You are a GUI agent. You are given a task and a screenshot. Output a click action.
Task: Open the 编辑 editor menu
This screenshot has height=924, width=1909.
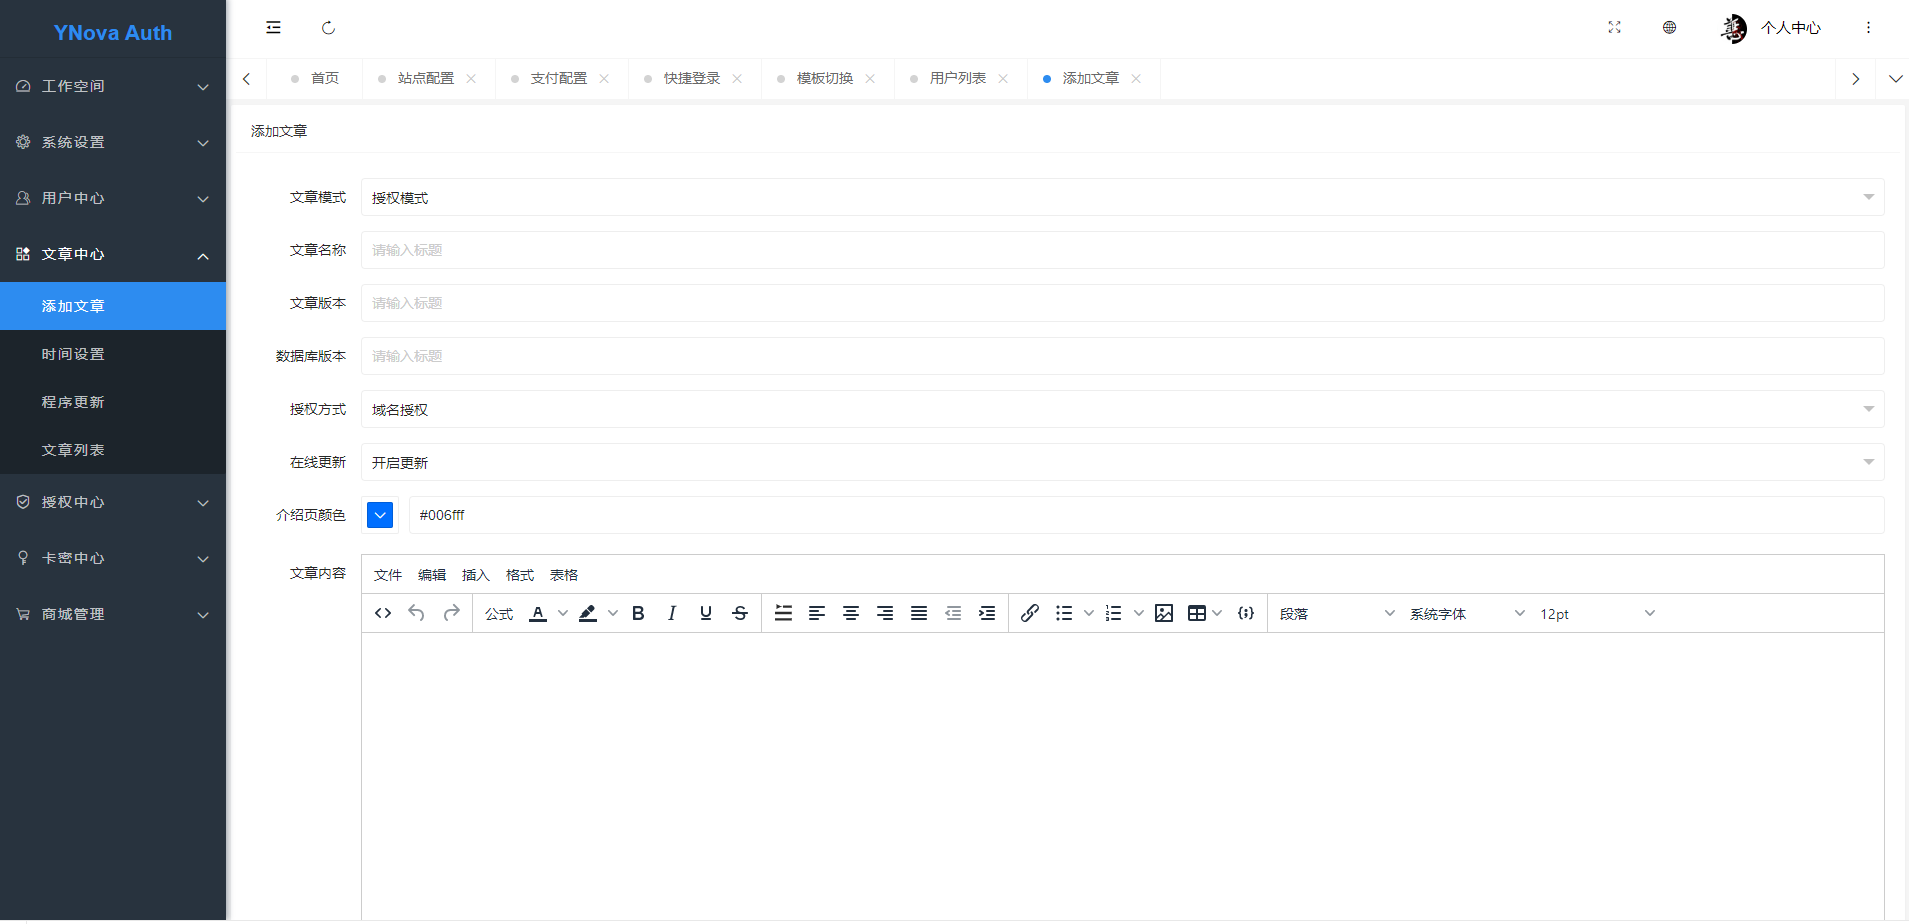[432, 575]
